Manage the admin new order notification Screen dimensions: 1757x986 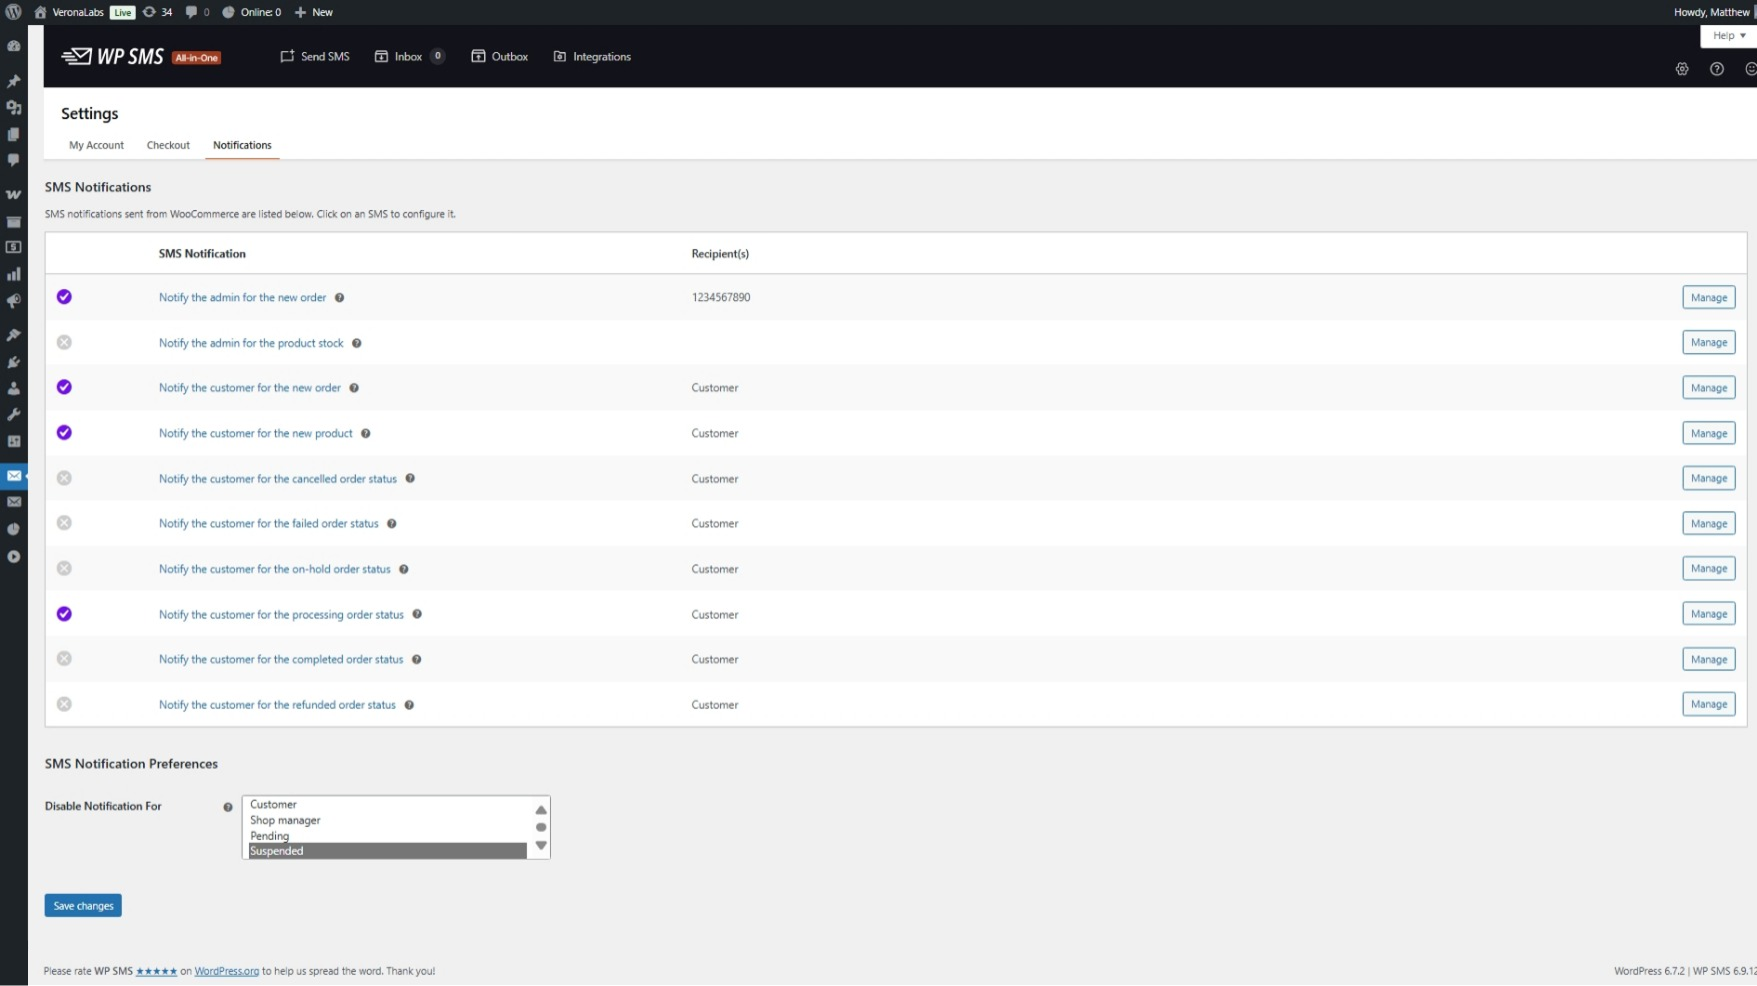click(x=1709, y=298)
